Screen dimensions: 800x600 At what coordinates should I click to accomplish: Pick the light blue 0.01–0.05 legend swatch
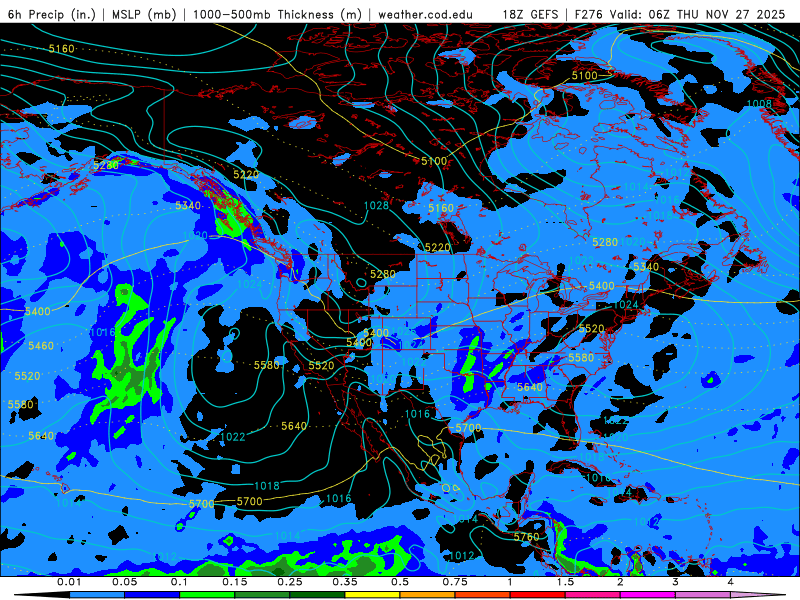[97, 595]
